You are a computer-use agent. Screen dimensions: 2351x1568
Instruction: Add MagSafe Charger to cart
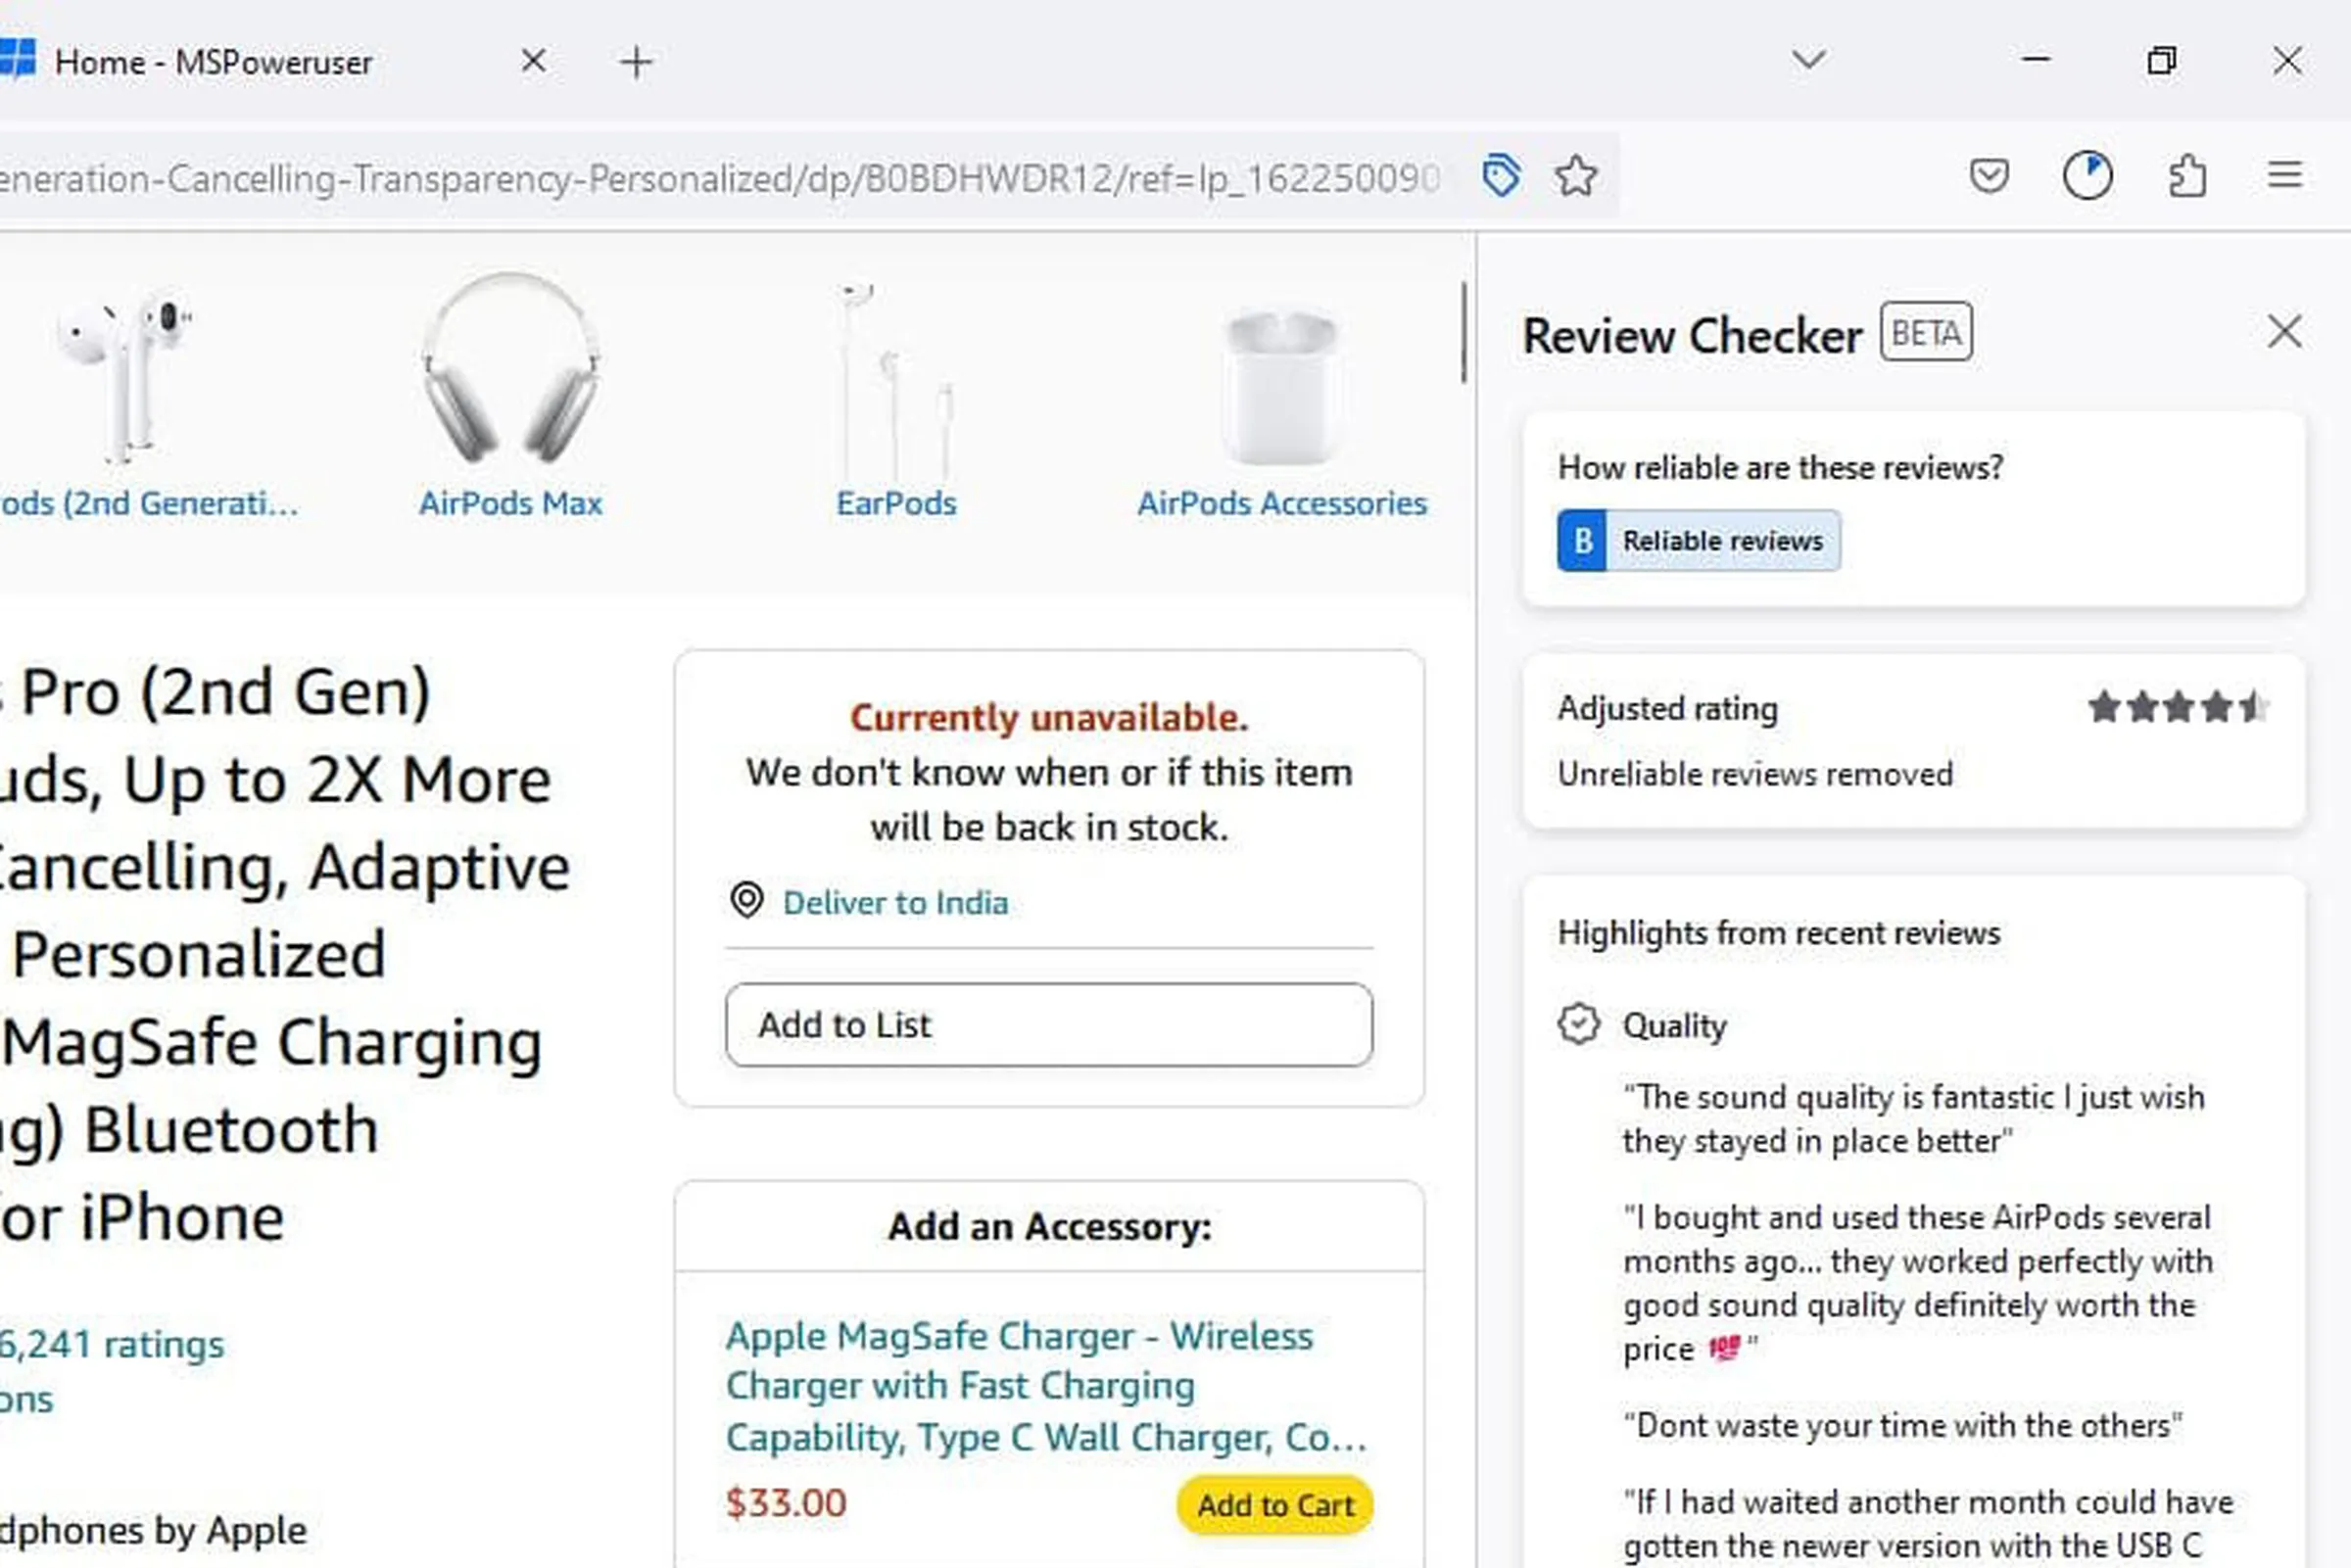pyautogui.click(x=1275, y=1505)
